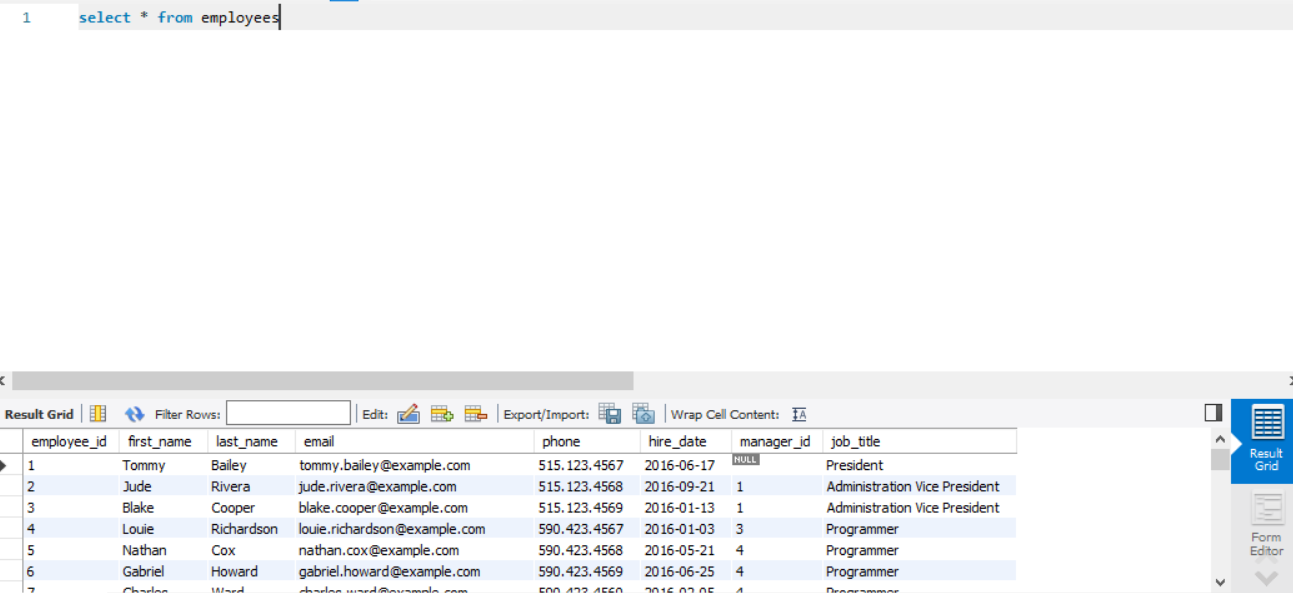Click the horizontal scrollbar above the results

click(320, 380)
